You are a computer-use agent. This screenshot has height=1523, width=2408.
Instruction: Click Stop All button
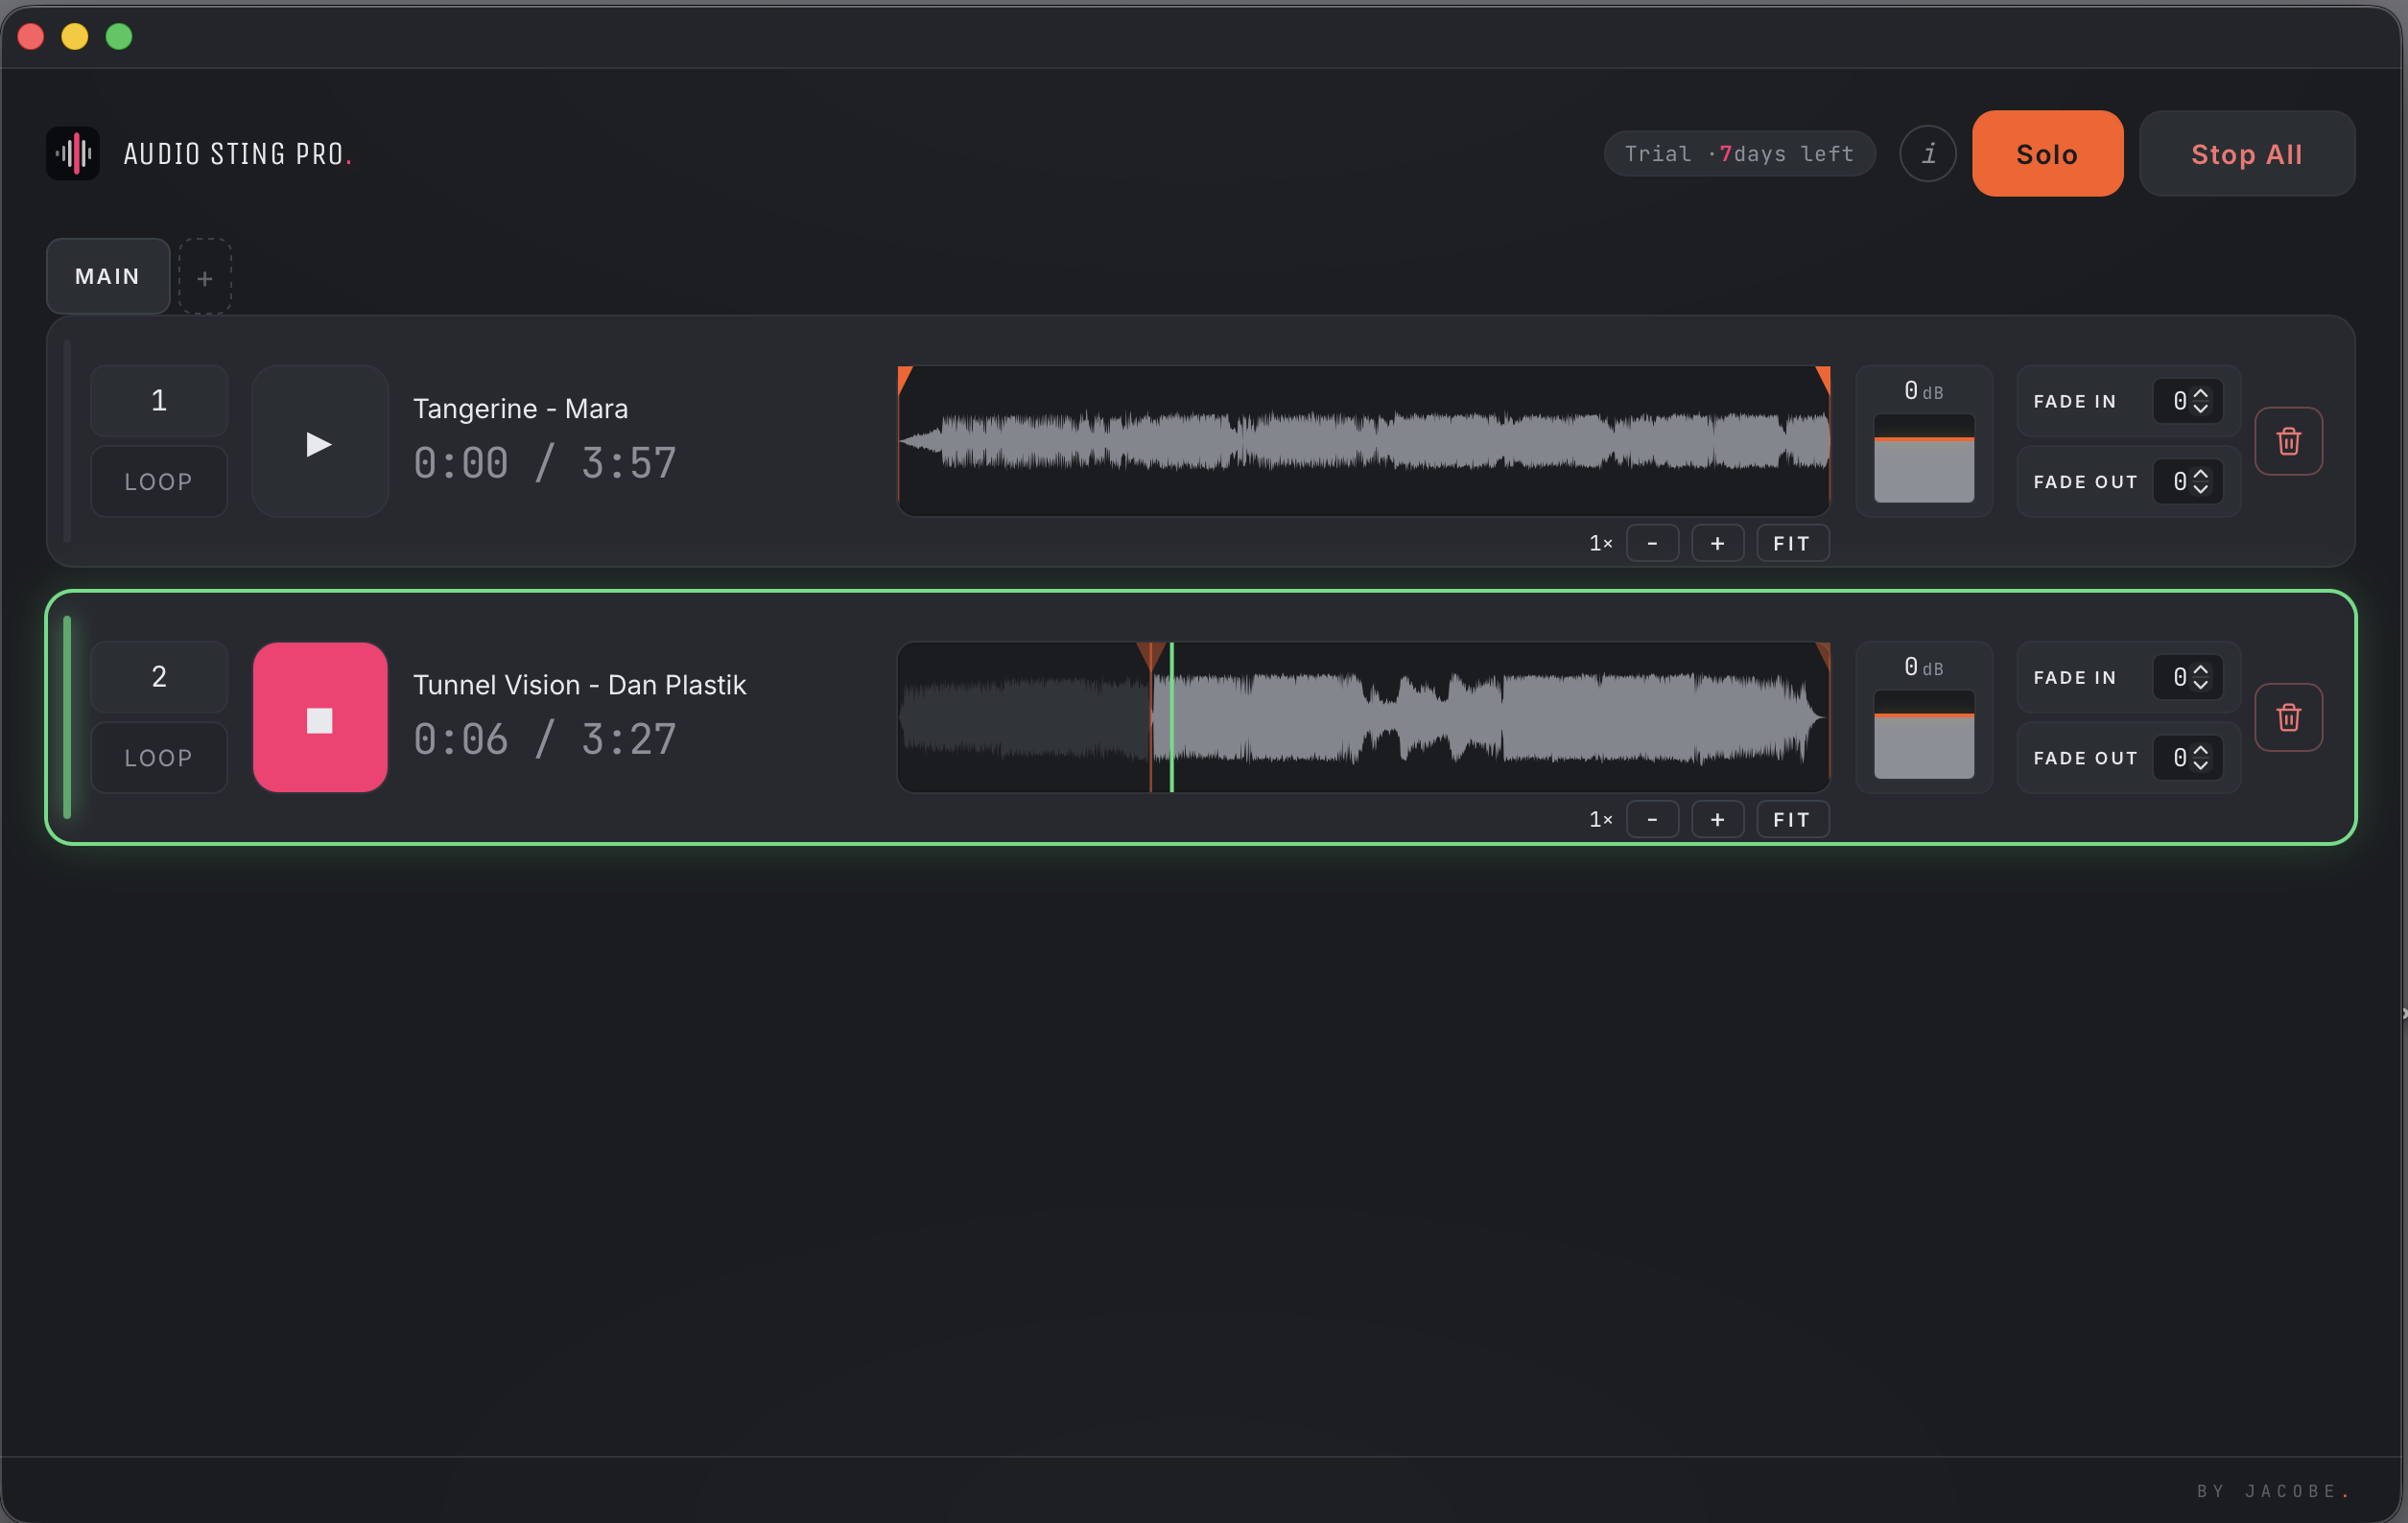2246,154
